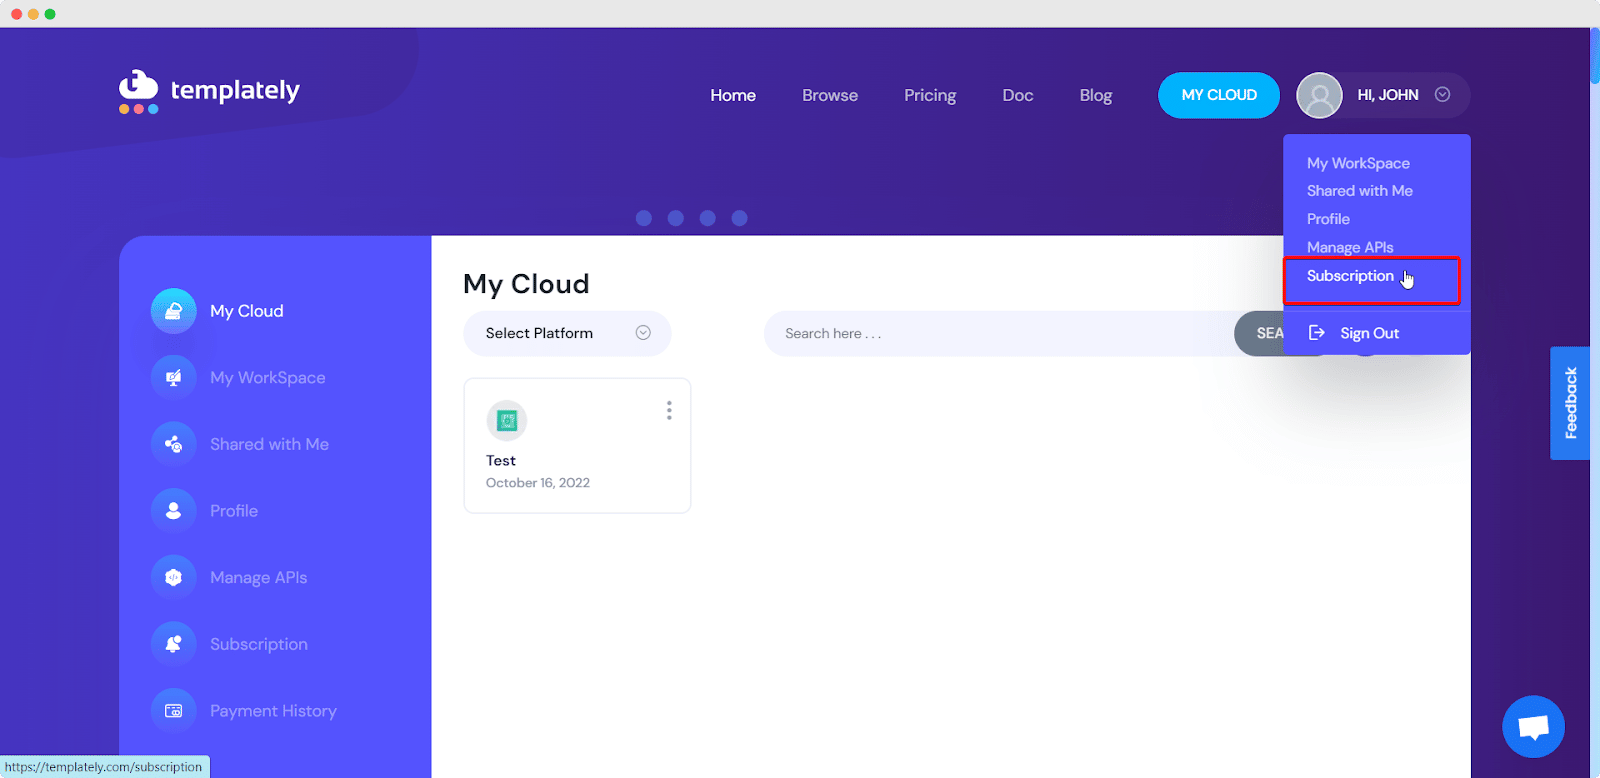Open the Feedback side tab
Image resolution: width=1600 pixels, height=778 pixels.
[1570, 403]
